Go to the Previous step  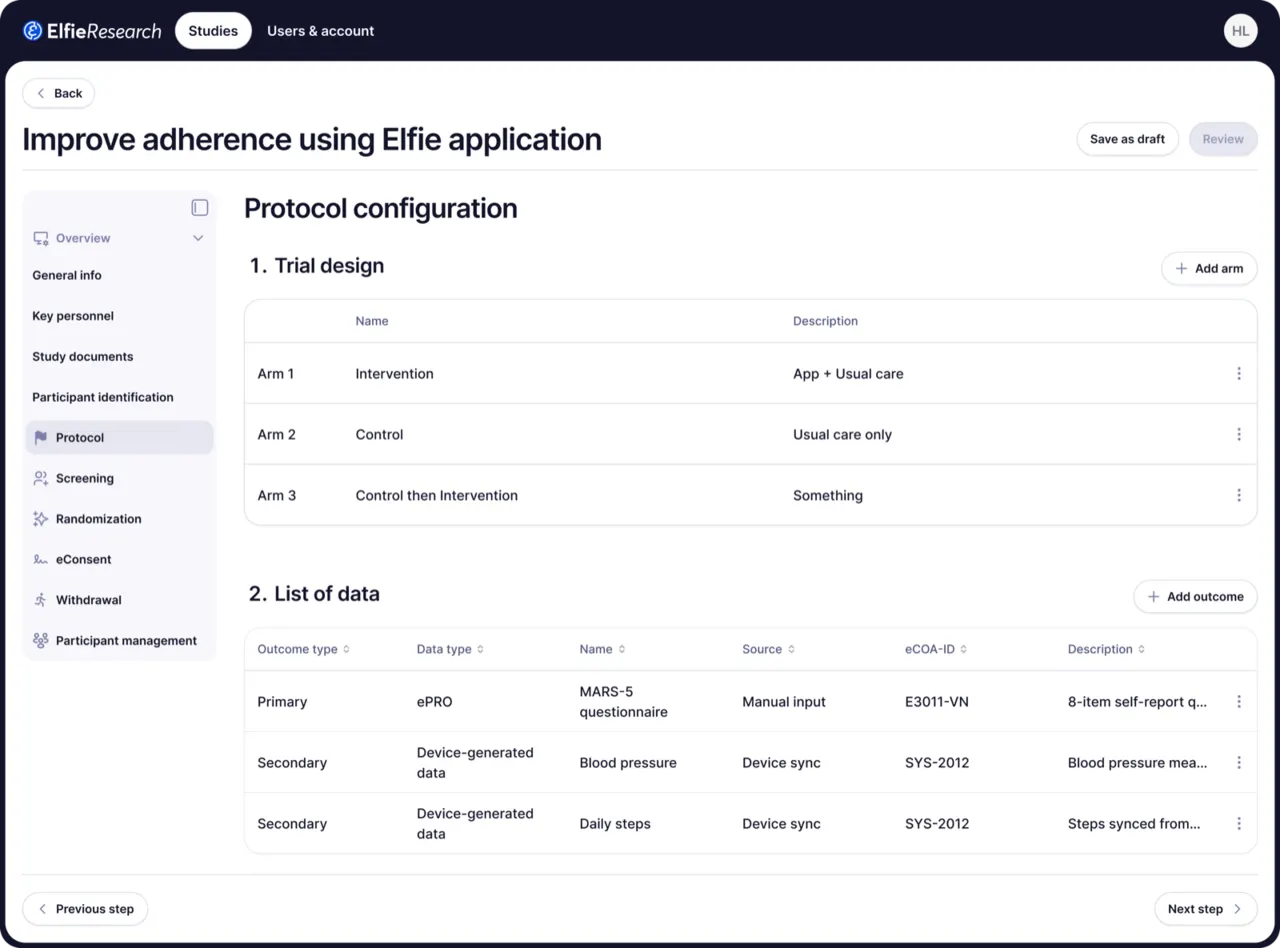[x=85, y=909]
